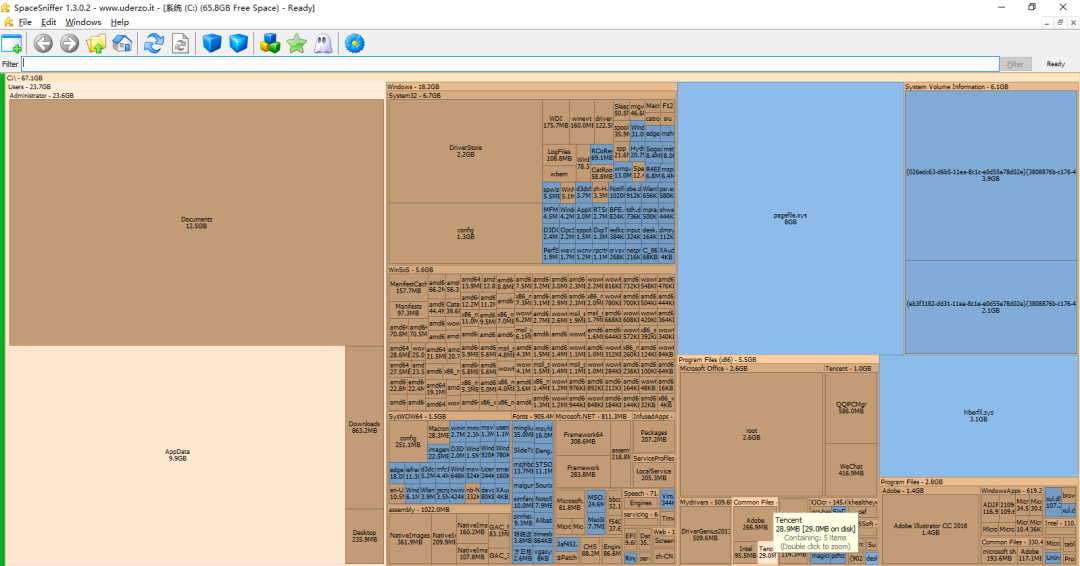Go back to previous view

(x=43, y=43)
